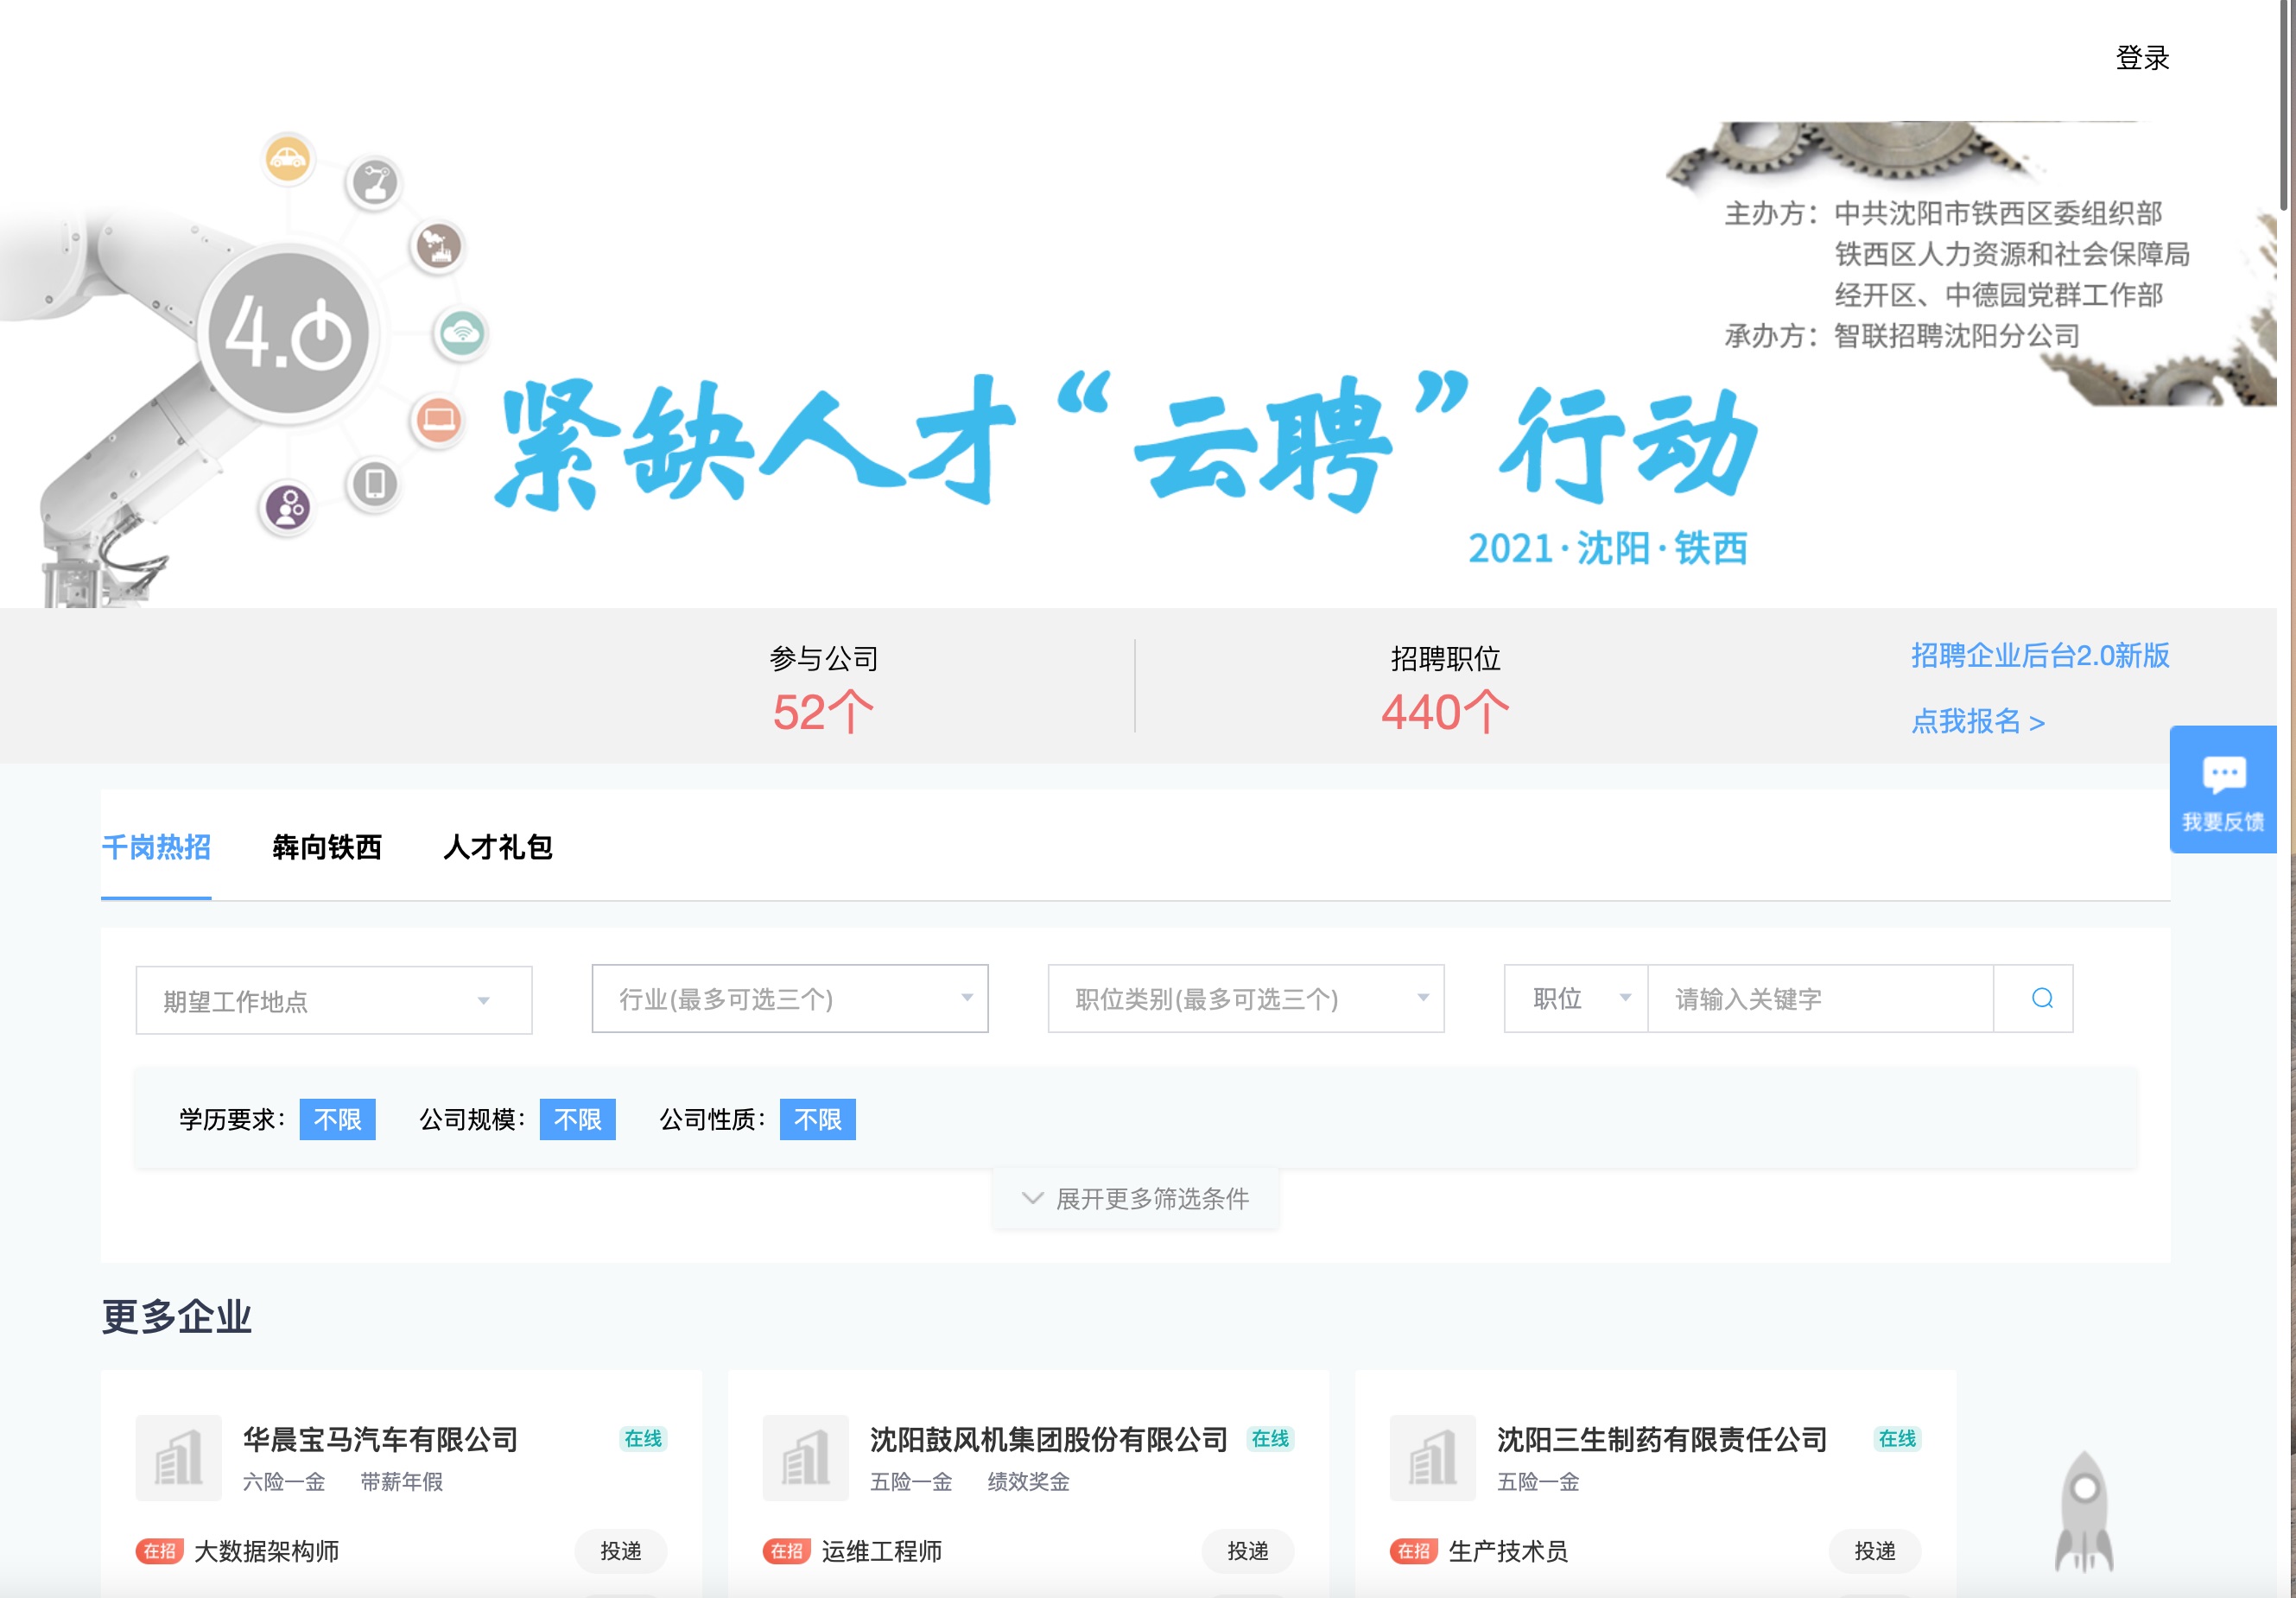This screenshot has height=1598, width=2296.
Task: Click the search magnifier icon
Action: pos(2041,998)
